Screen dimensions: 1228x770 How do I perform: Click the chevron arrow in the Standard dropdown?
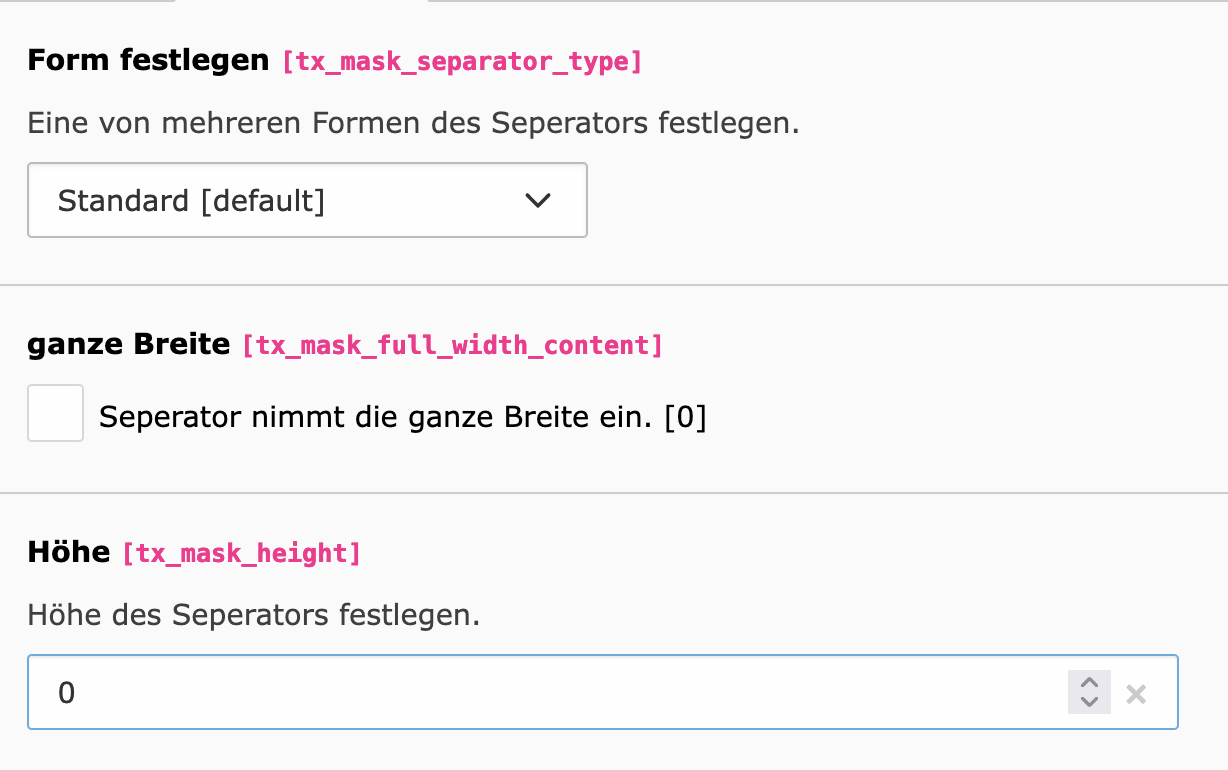538,200
